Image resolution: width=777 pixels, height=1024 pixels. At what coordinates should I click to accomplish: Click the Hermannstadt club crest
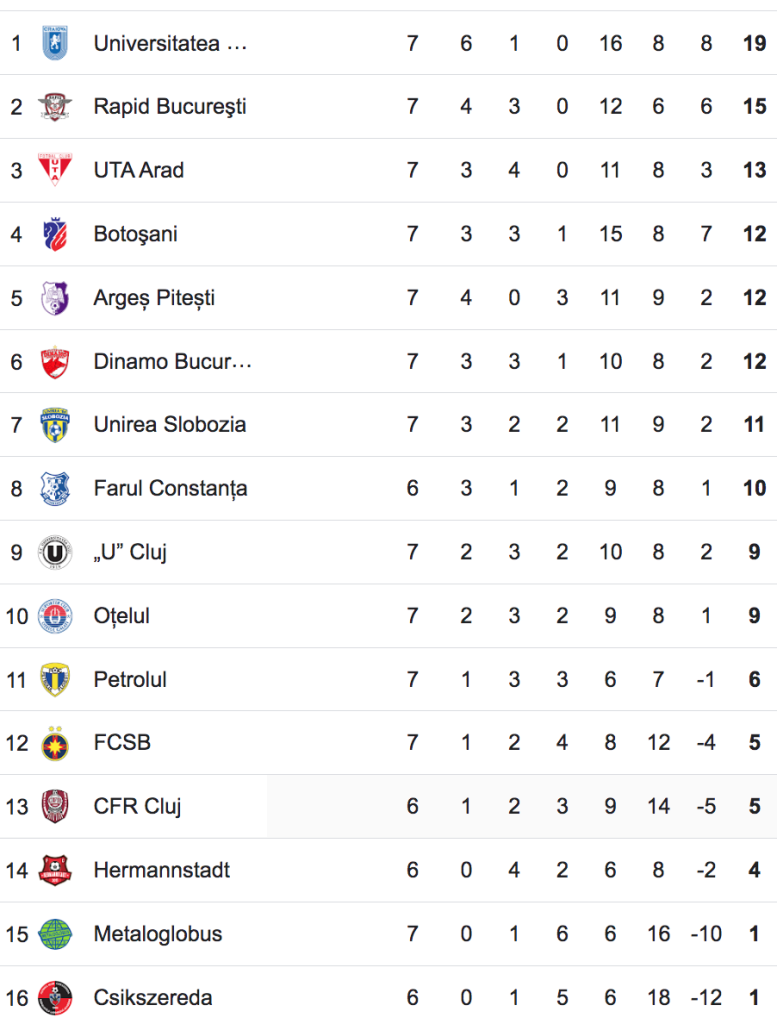[55, 871]
